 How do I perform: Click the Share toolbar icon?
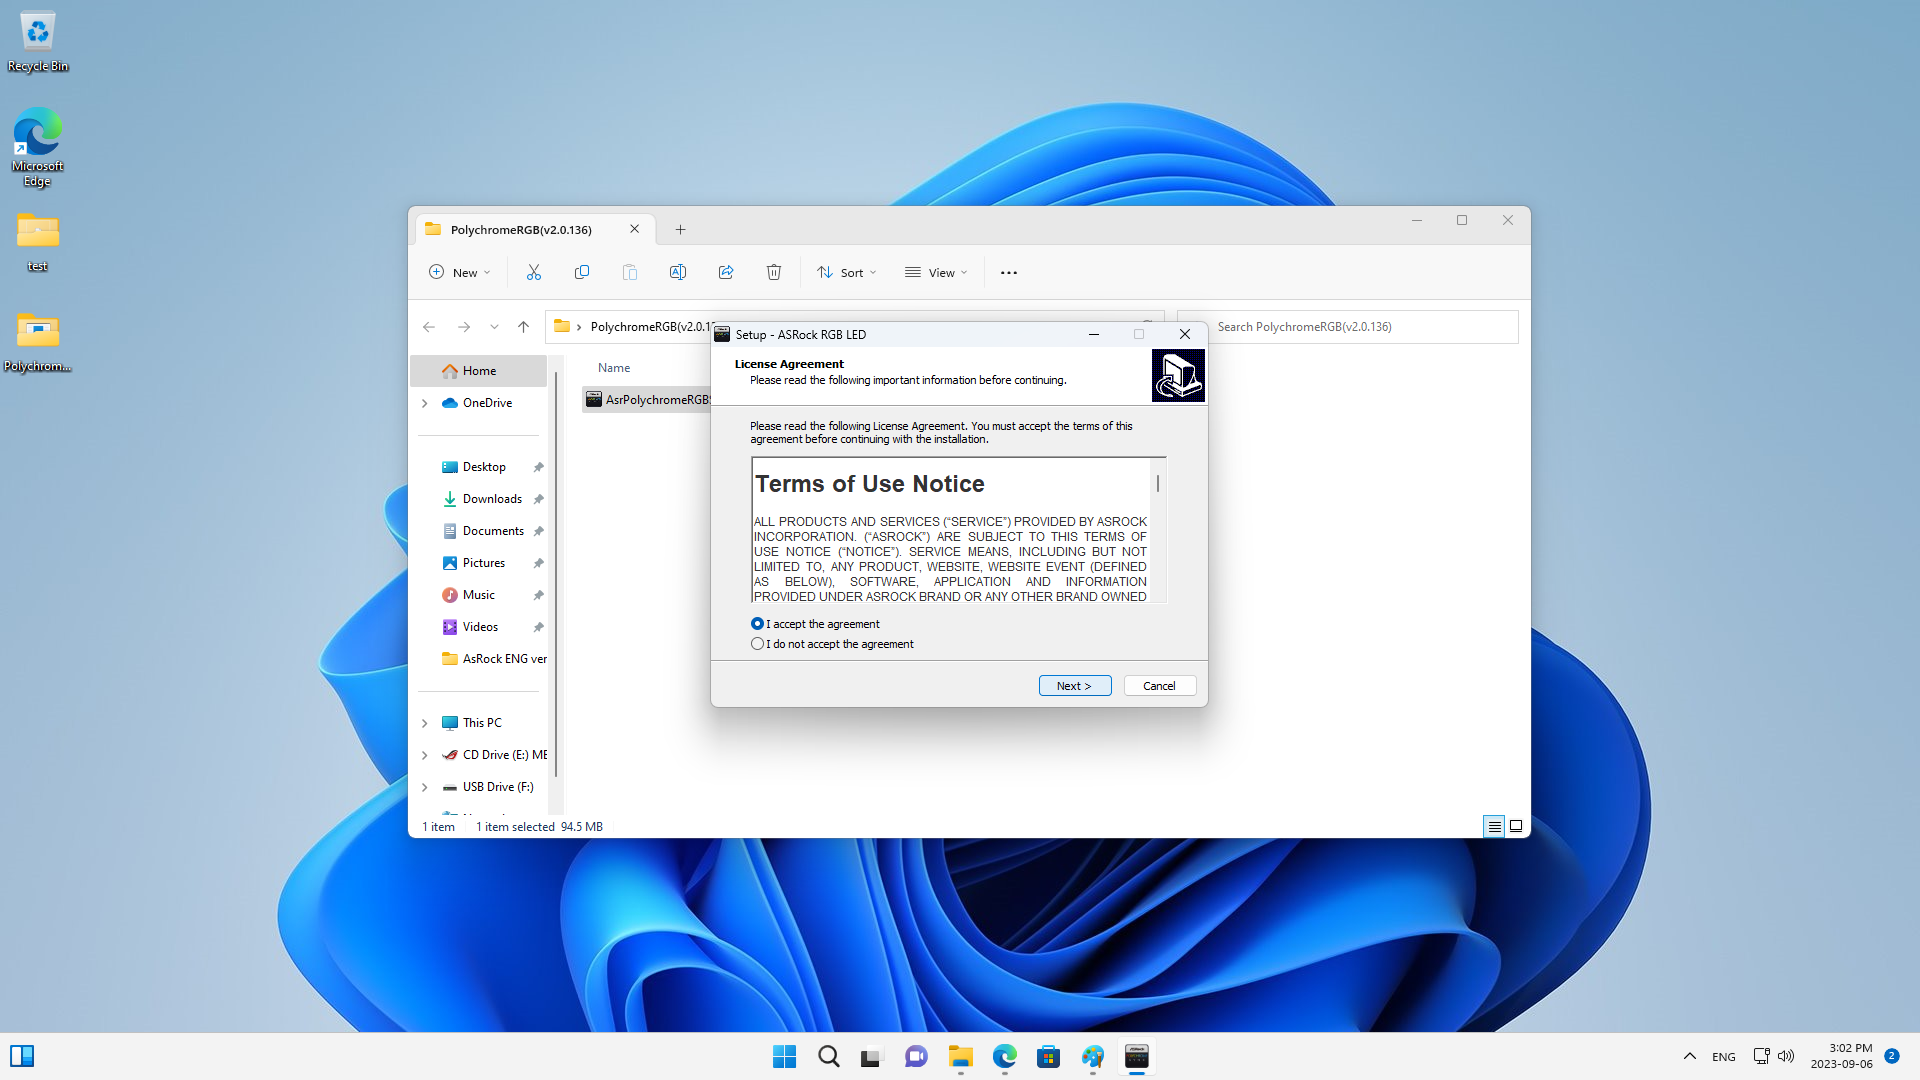click(x=725, y=272)
